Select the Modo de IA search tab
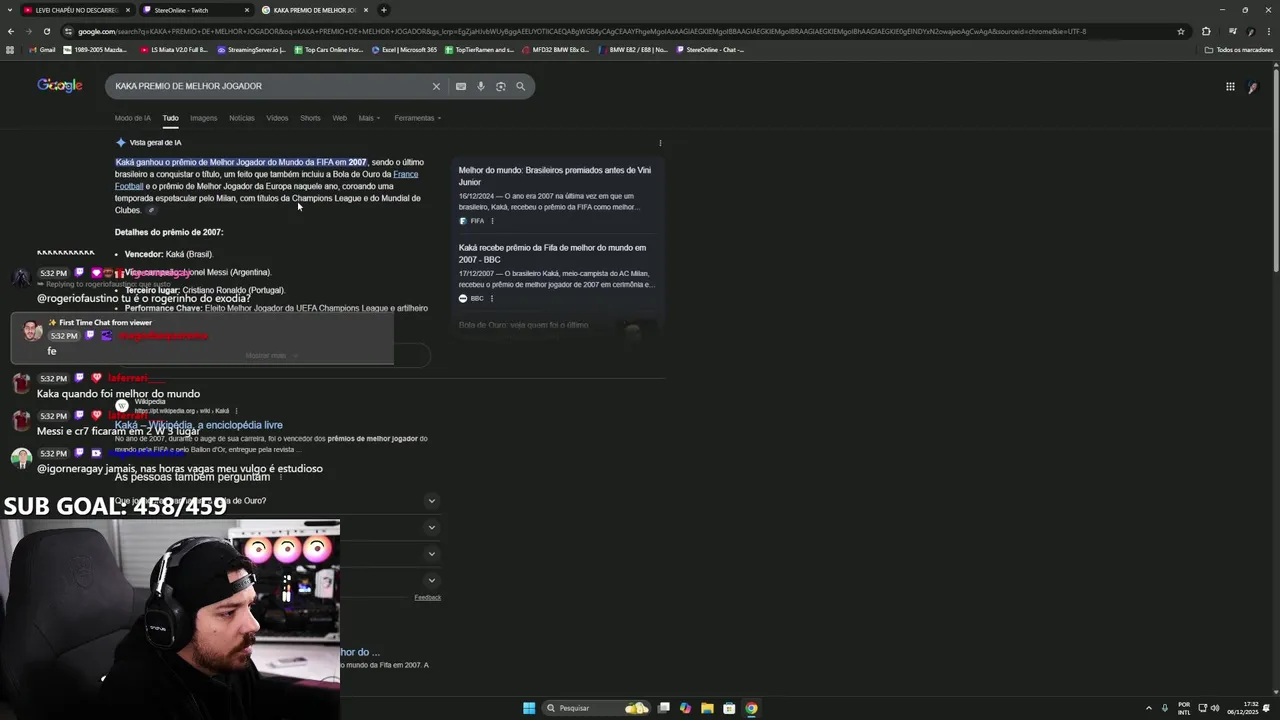This screenshot has height=720, width=1280. click(x=133, y=118)
